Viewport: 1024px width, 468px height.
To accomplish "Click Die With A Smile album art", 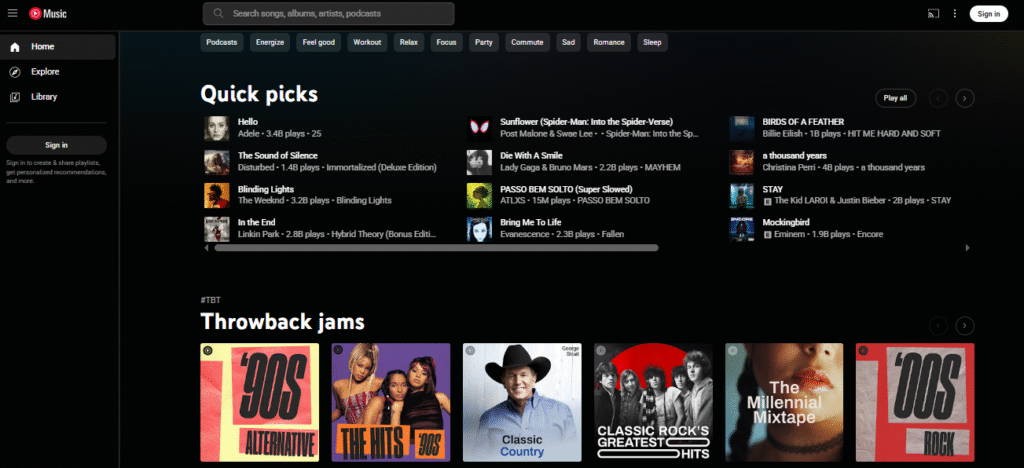I will pyautogui.click(x=479, y=162).
